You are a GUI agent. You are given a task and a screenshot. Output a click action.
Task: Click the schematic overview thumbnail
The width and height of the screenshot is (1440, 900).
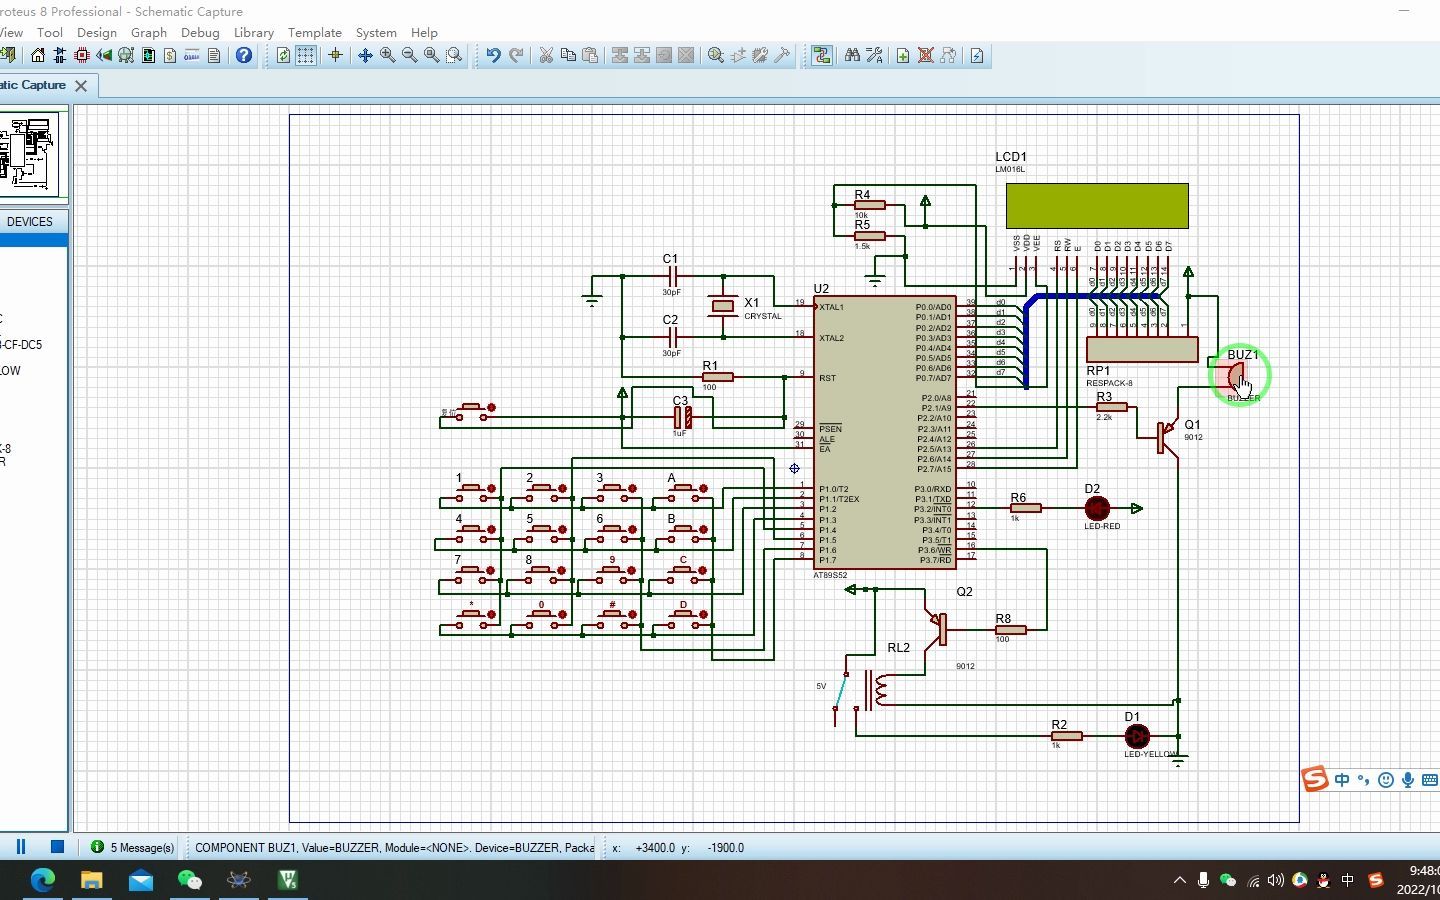[x=29, y=153]
